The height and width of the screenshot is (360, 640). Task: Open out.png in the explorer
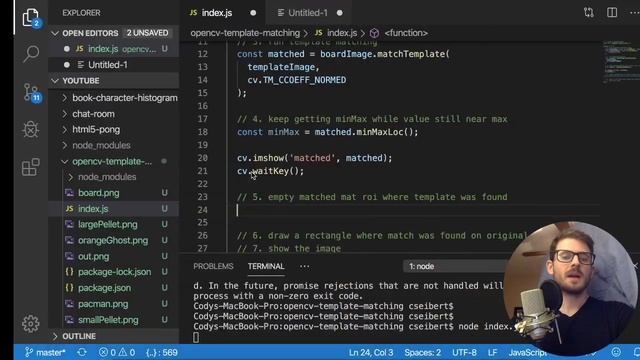[113, 256]
